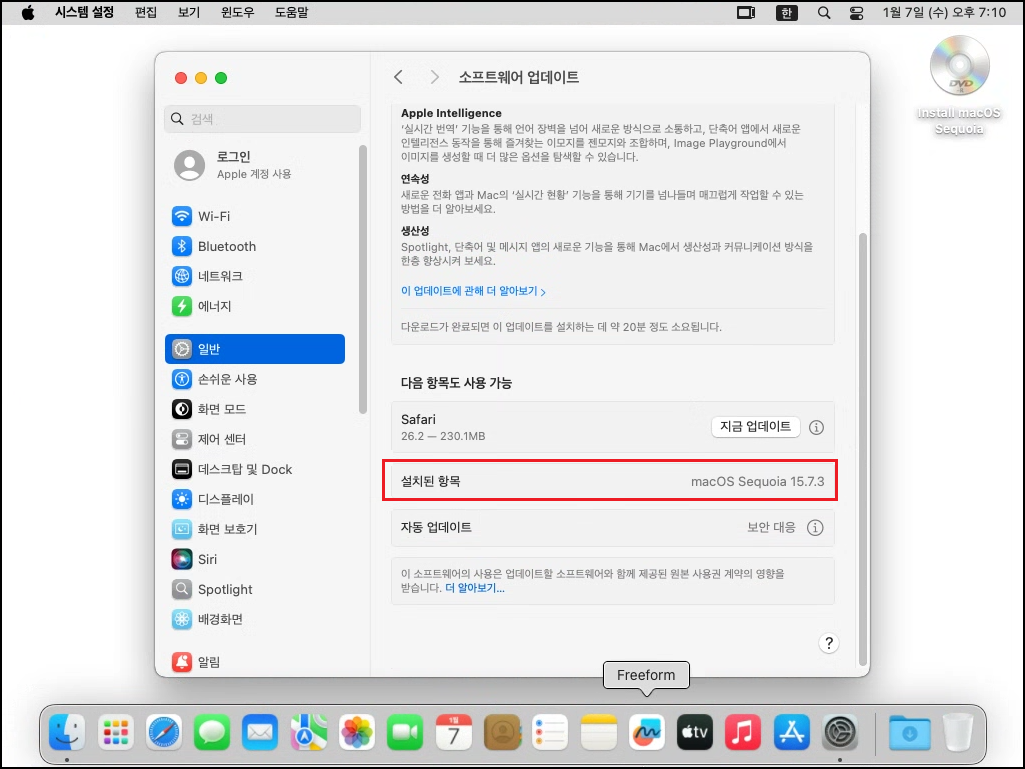Open 화면 보호기 settings

click(x=255, y=529)
